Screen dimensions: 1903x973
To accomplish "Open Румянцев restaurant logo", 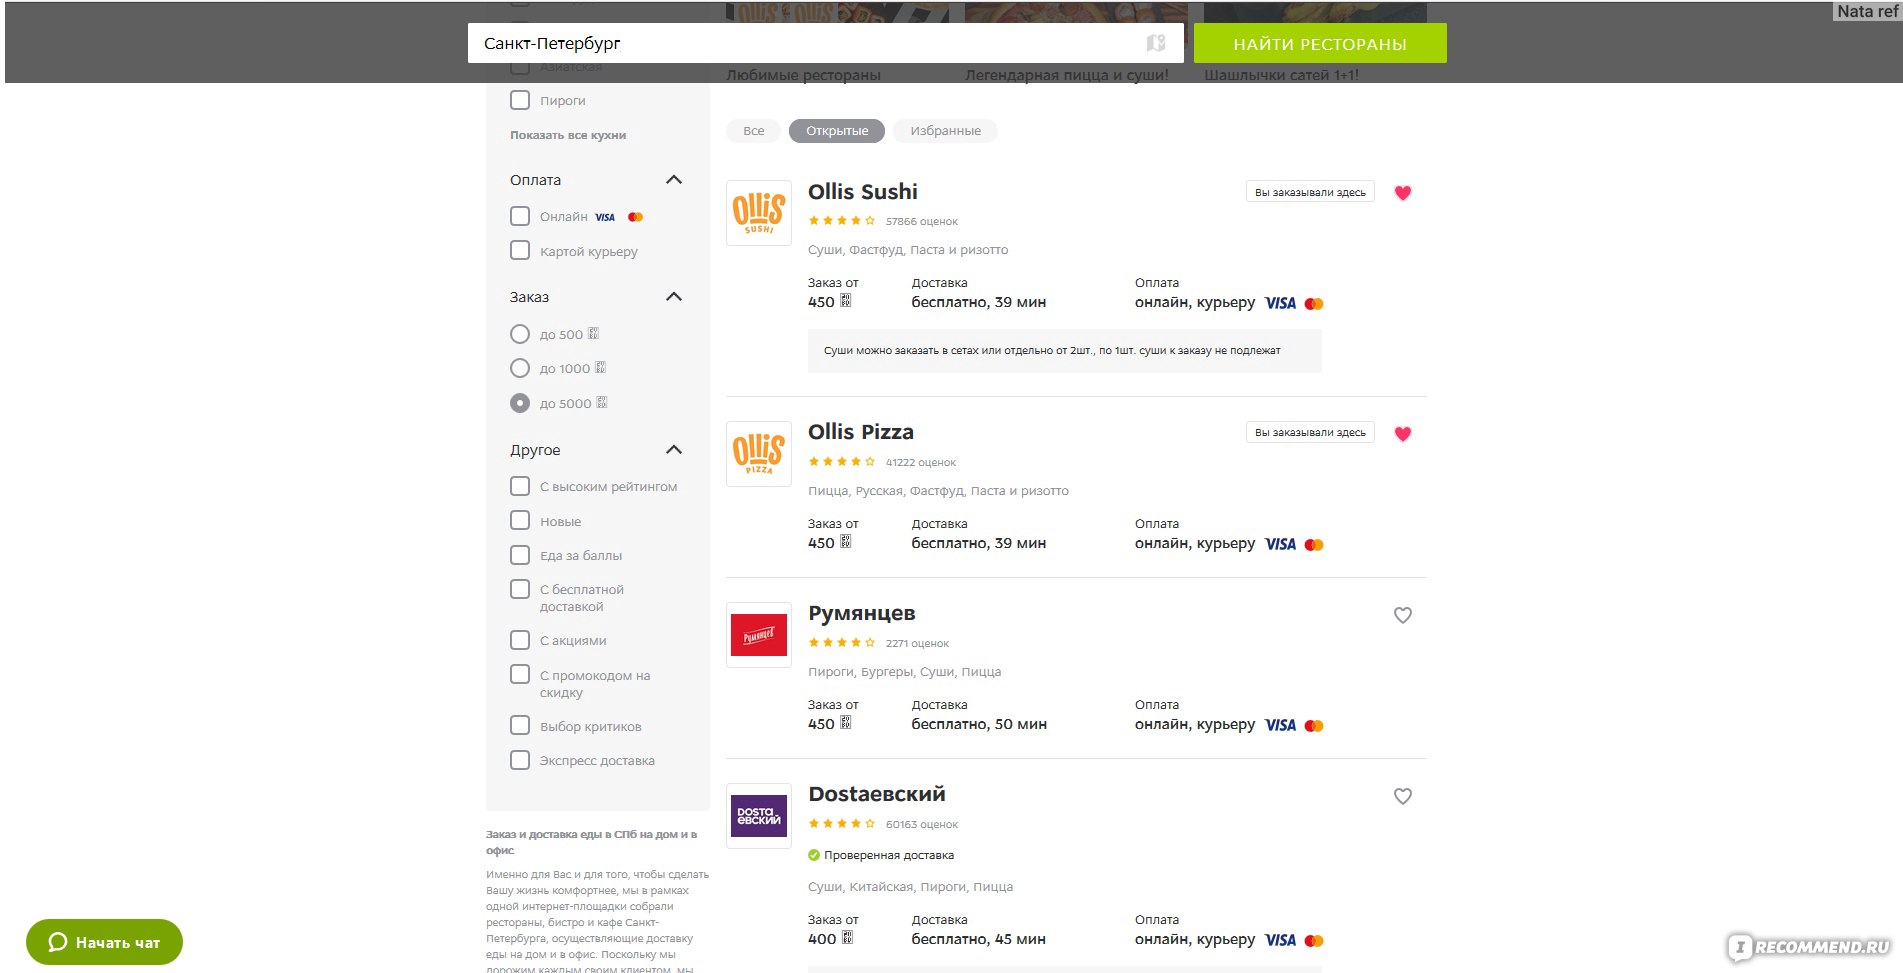I will click(759, 635).
